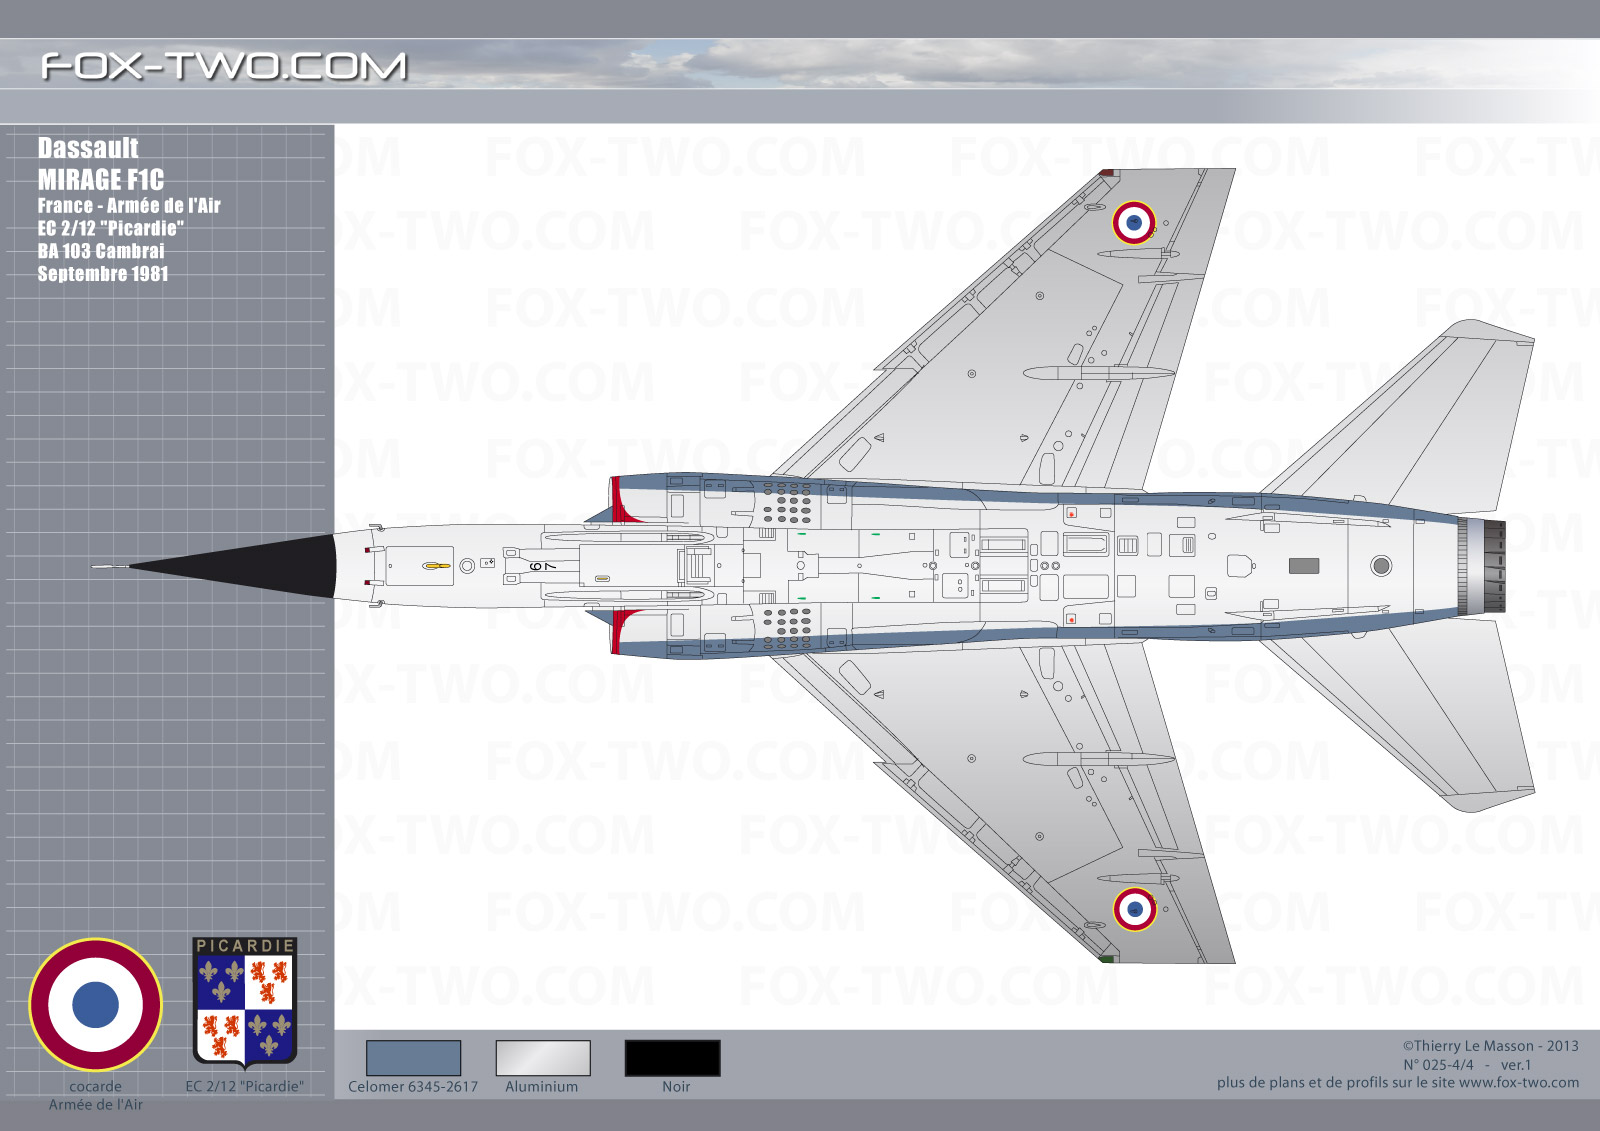Click the 'EC 2/12 "Picardie"' caption under shield

point(244,1087)
